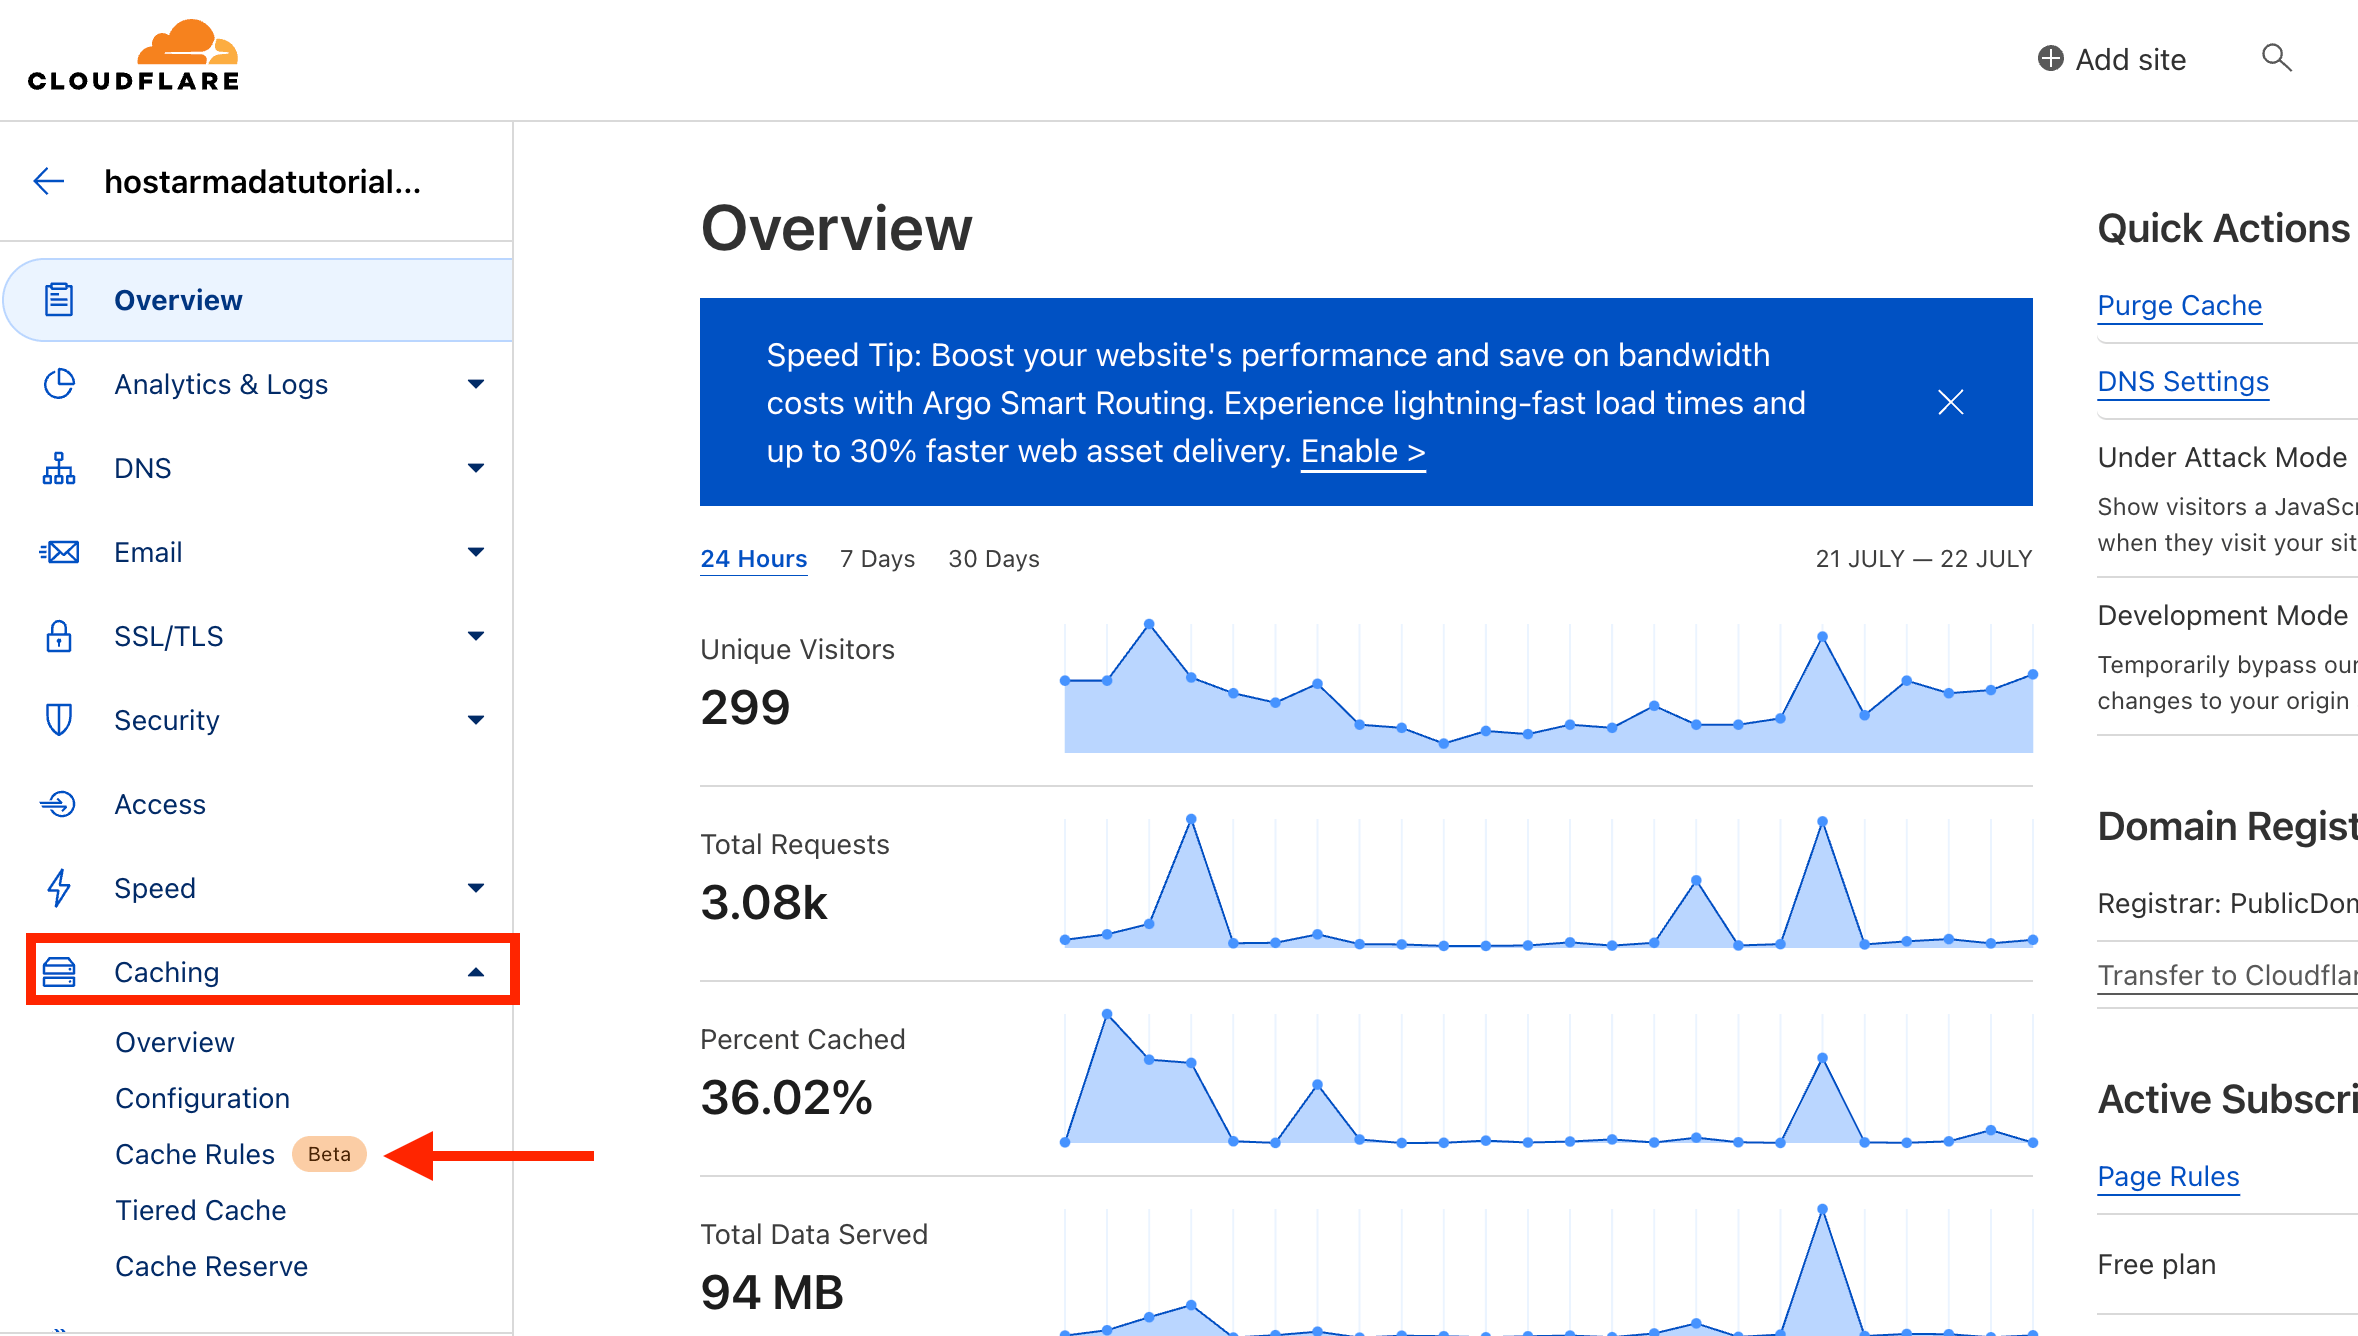The image size is (2358, 1336).
Task: Click the DNS network icon
Action: tap(59, 468)
